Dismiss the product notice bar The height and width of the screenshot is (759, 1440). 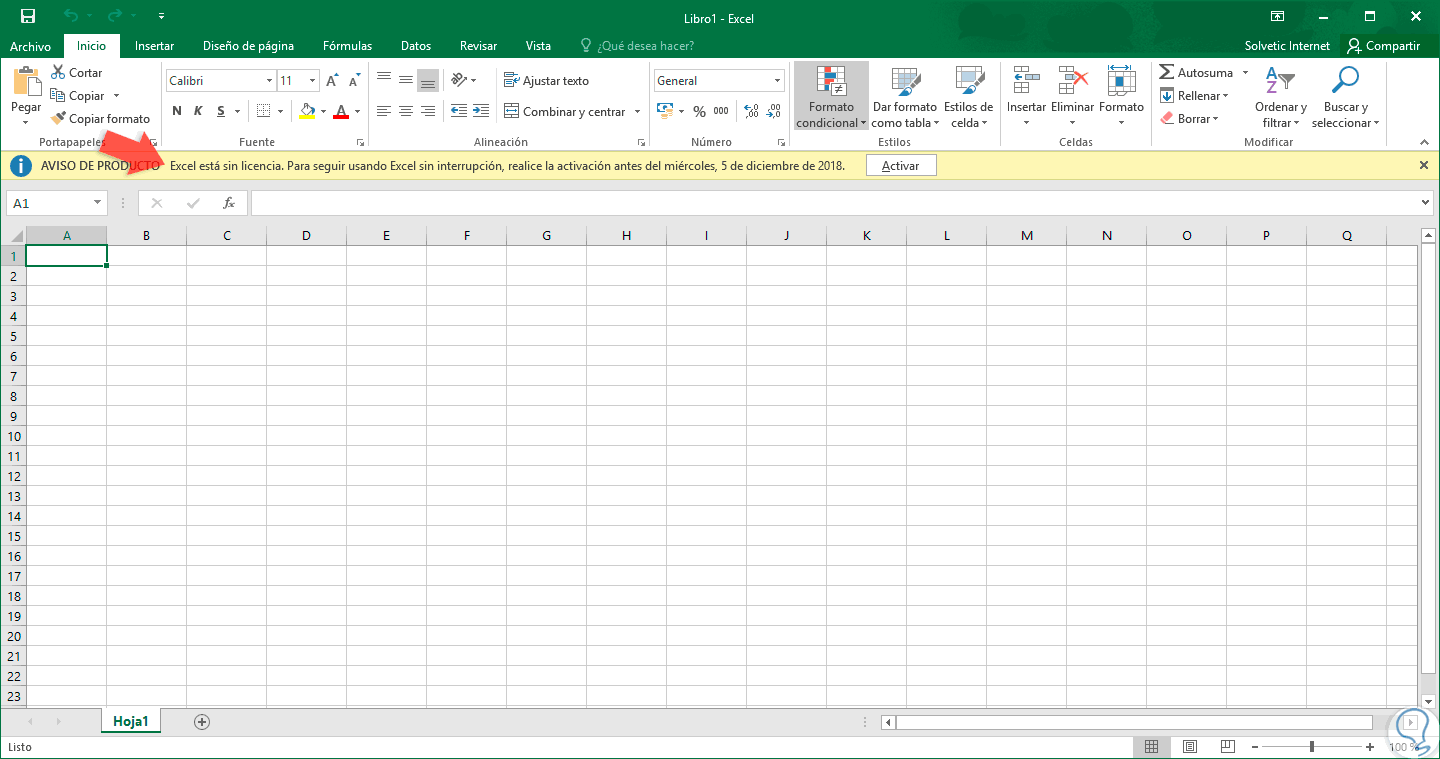(x=1424, y=165)
